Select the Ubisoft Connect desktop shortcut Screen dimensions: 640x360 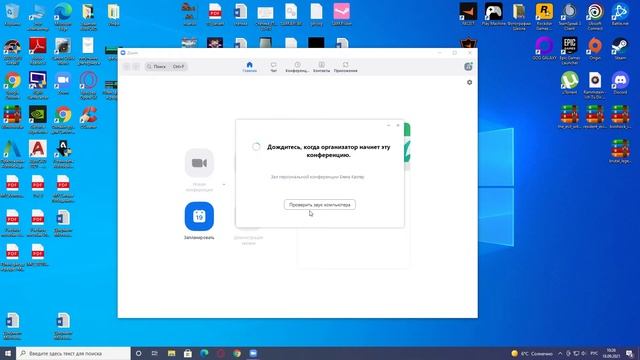[595, 16]
